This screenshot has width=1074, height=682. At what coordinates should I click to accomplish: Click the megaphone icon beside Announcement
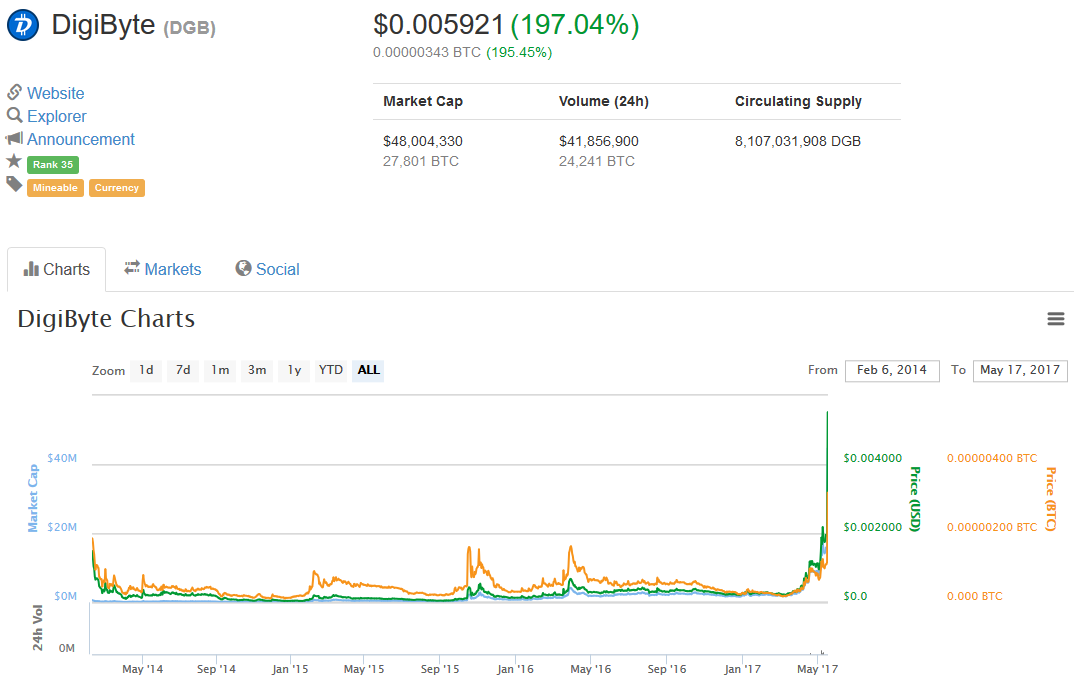(x=14, y=138)
